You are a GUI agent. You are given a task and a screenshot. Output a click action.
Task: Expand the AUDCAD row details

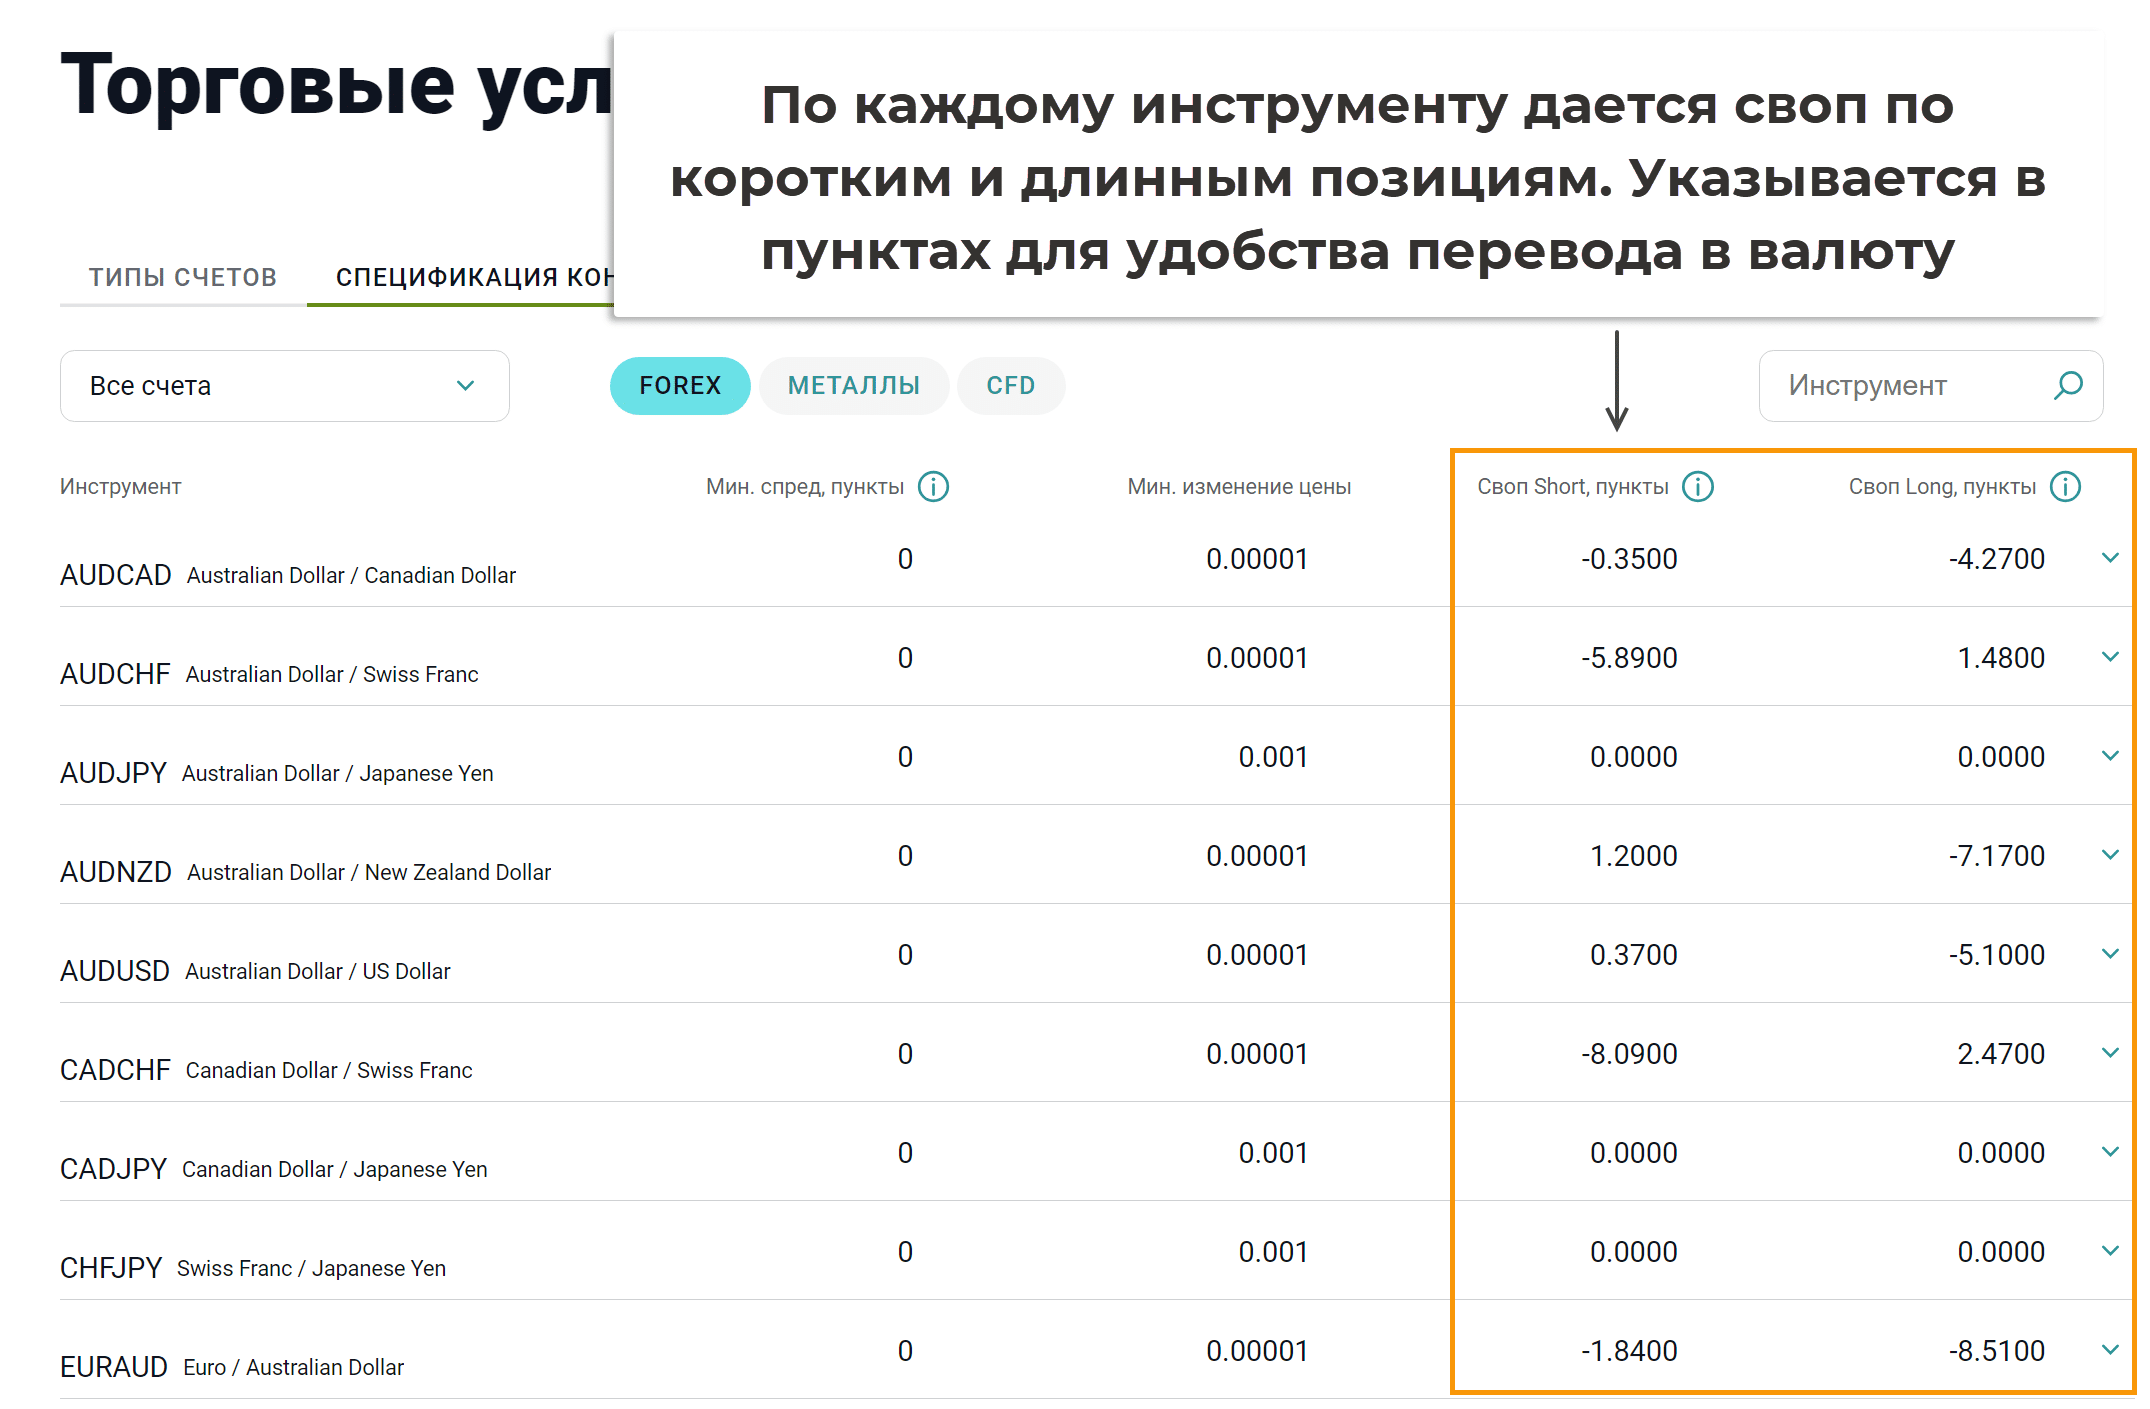pyautogui.click(x=2109, y=558)
